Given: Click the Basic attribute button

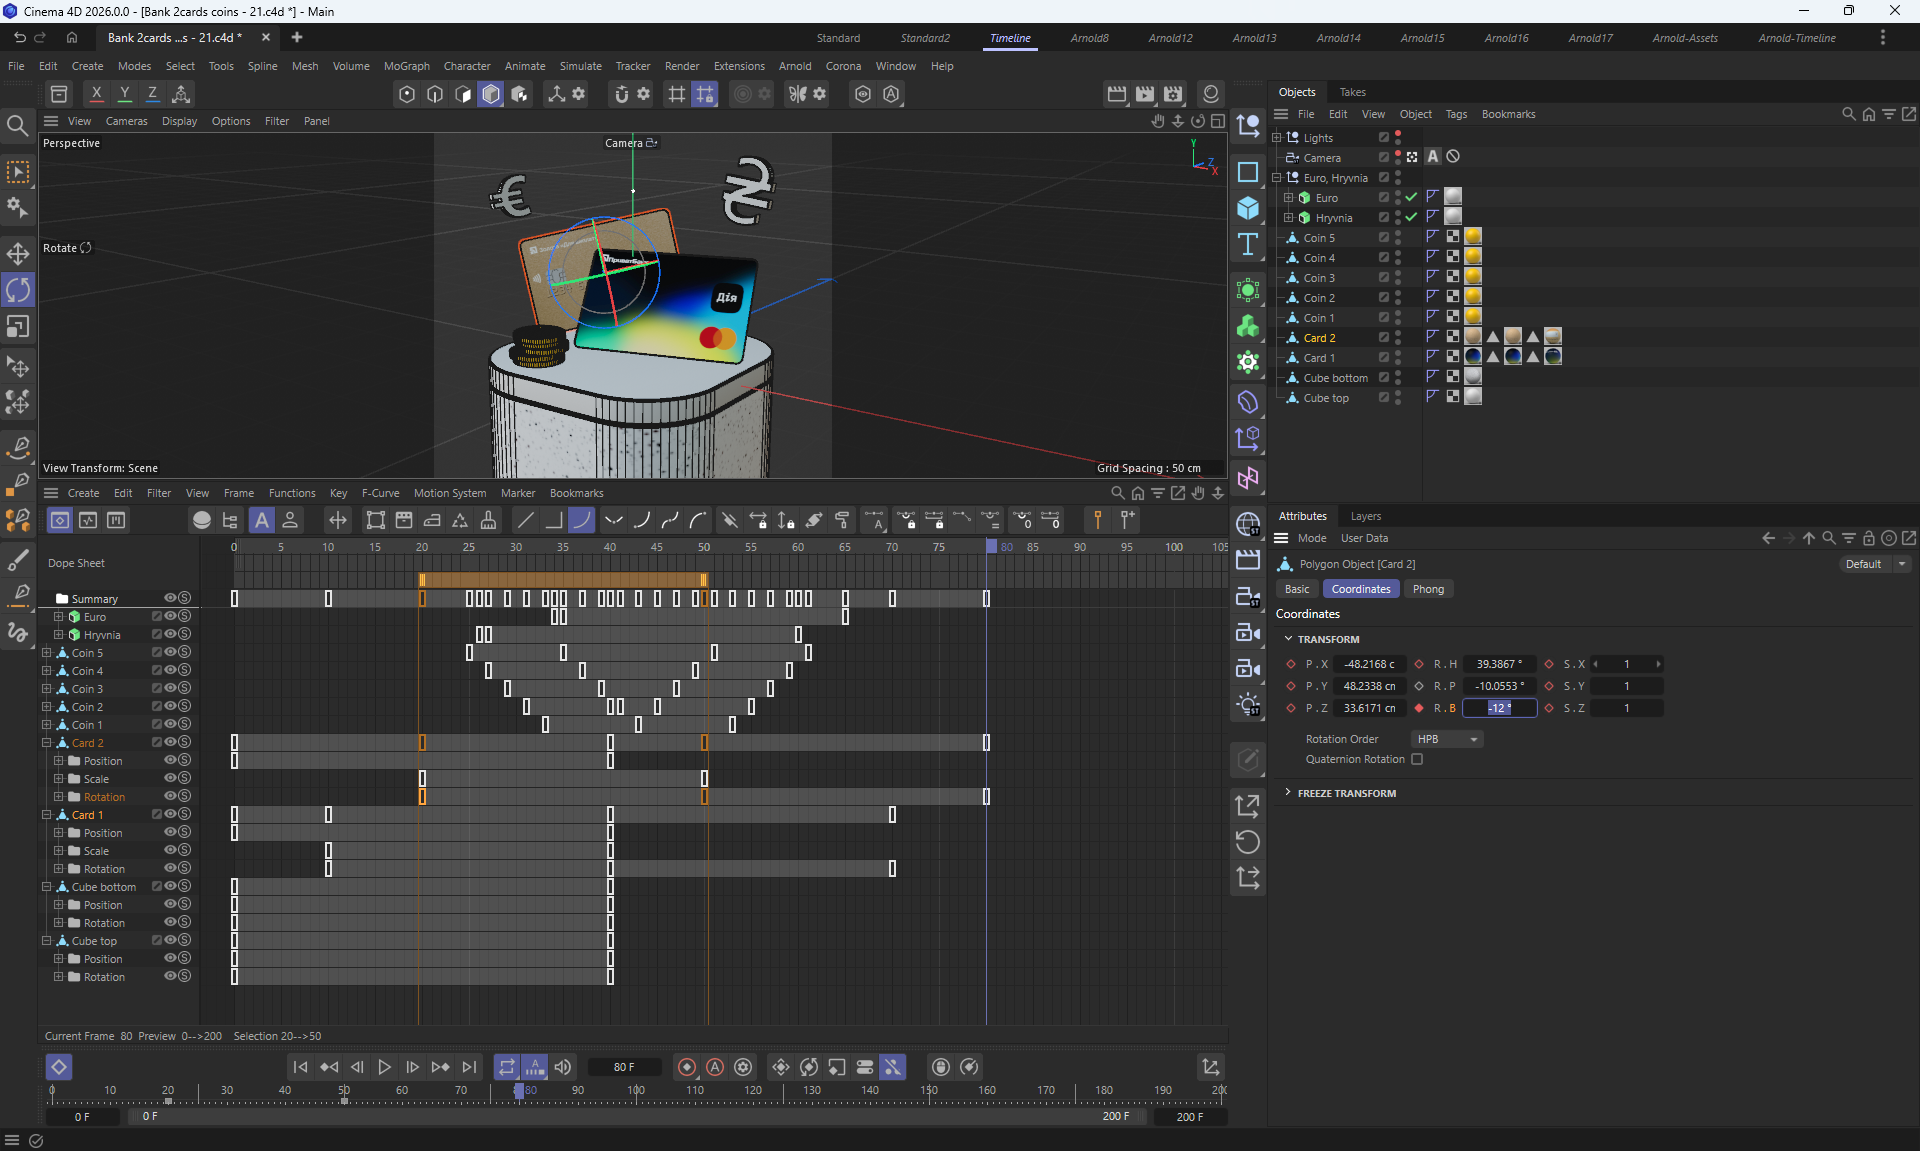Looking at the screenshot, I should coord(1297,589).
